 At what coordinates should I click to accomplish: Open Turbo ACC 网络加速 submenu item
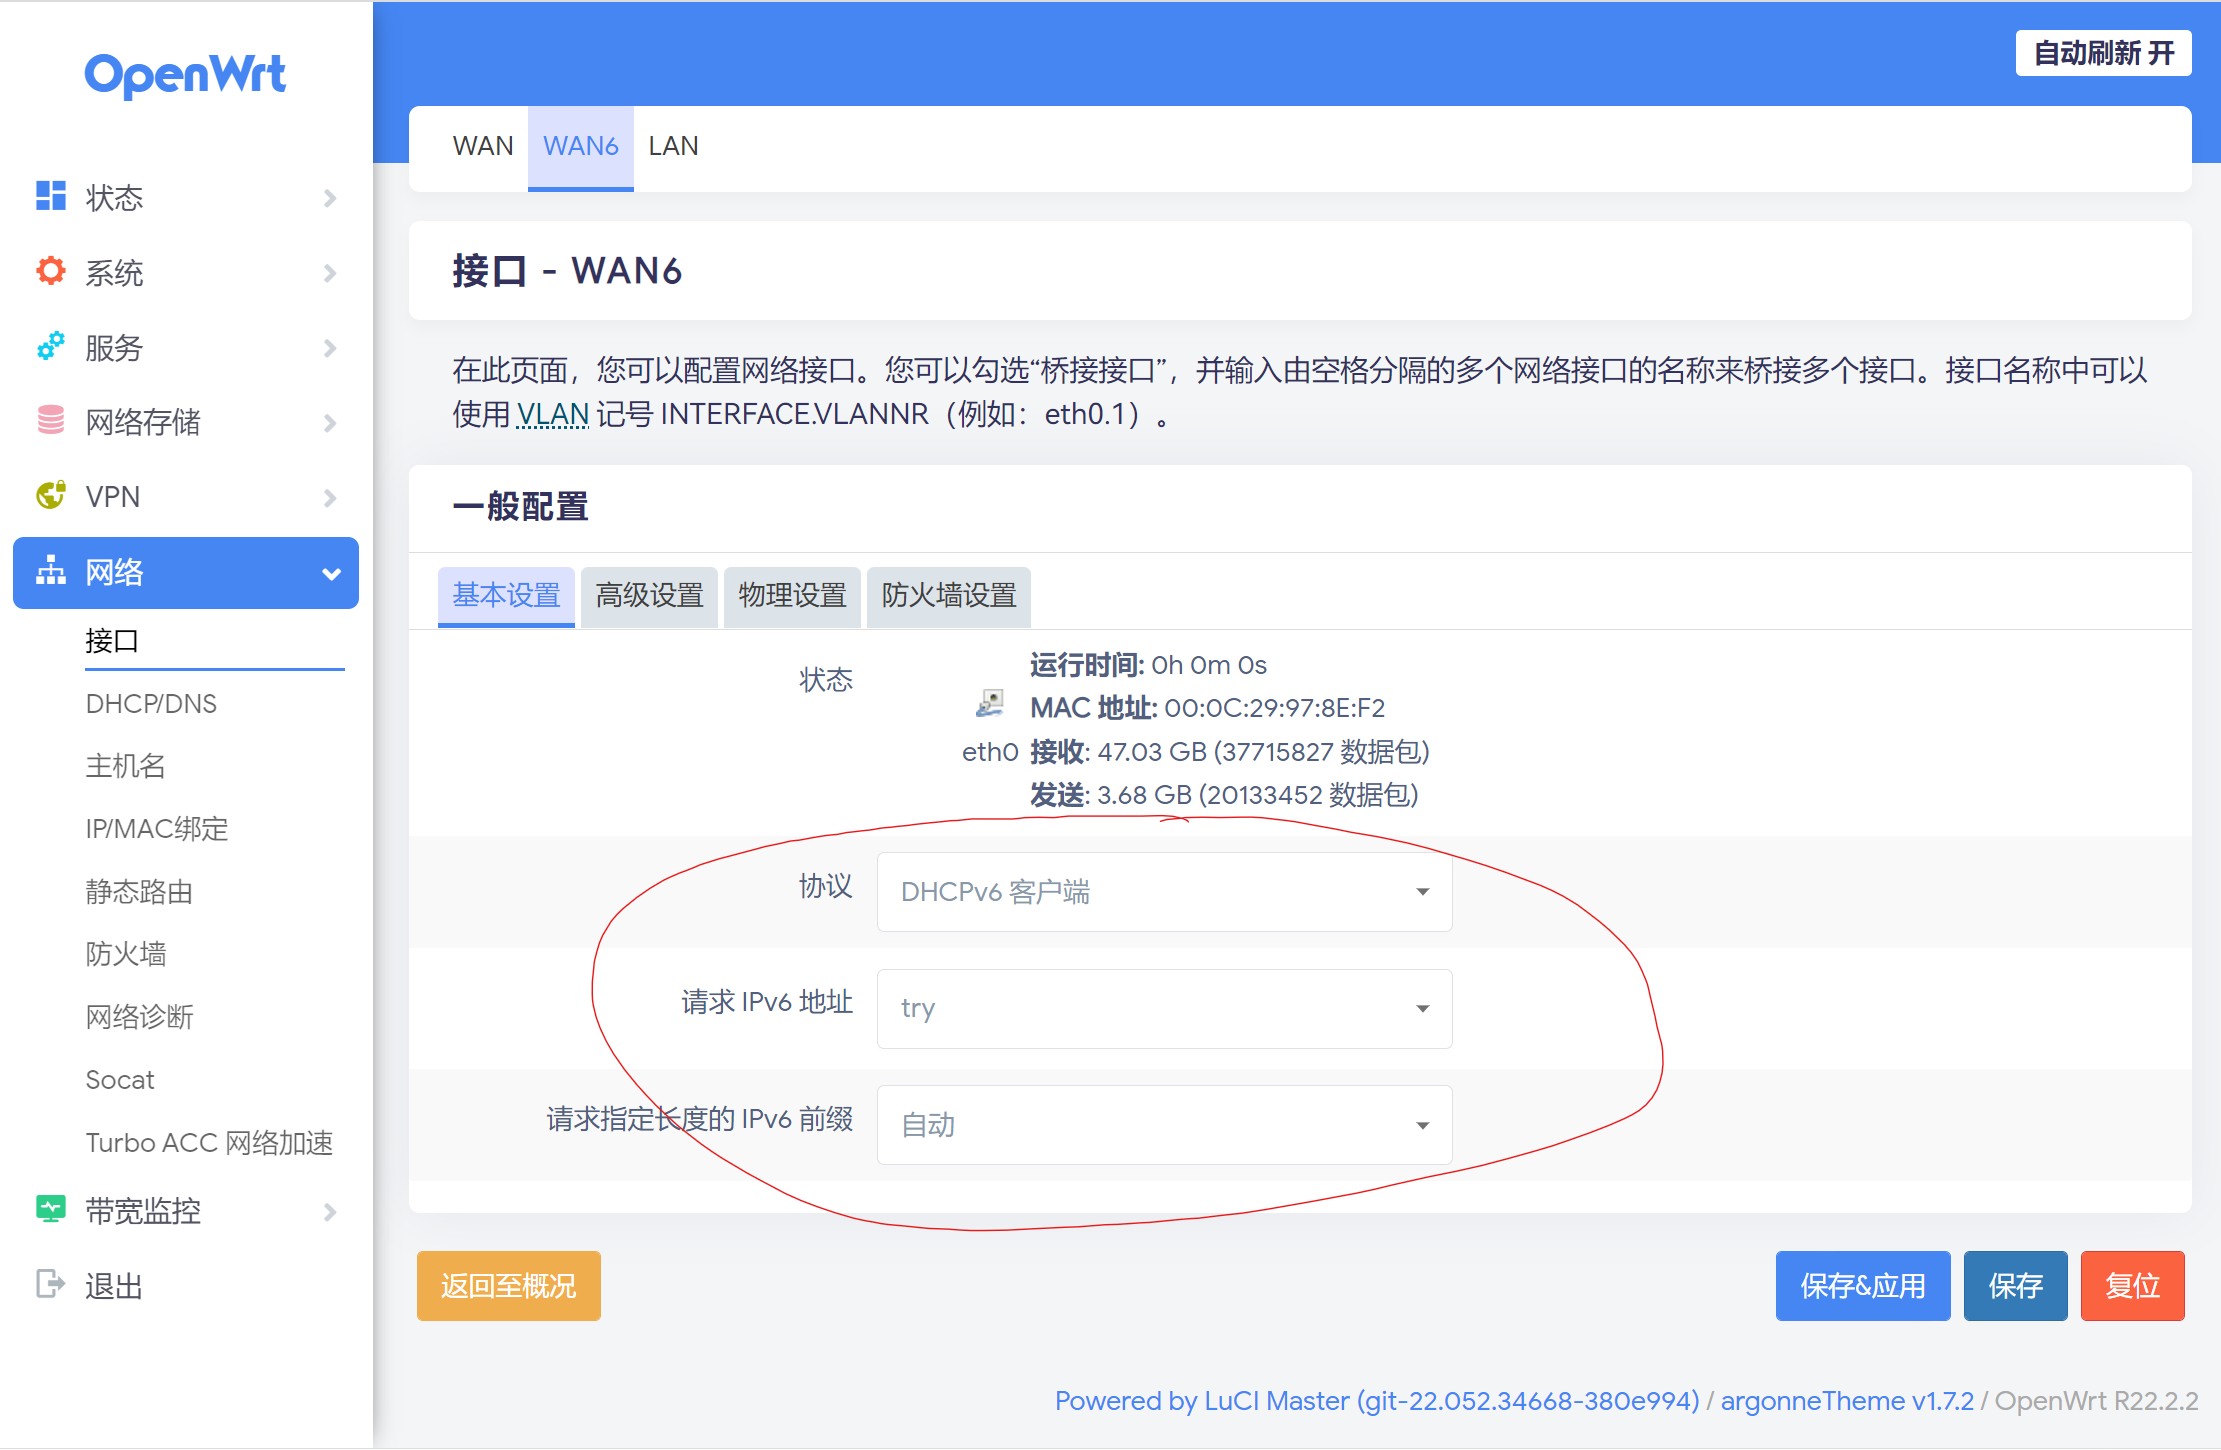click(209, 1143)
